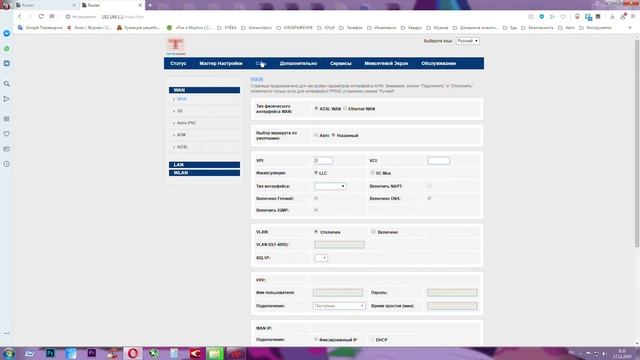Open the Сервисы menu tab
640x360 pixels.
341,63
